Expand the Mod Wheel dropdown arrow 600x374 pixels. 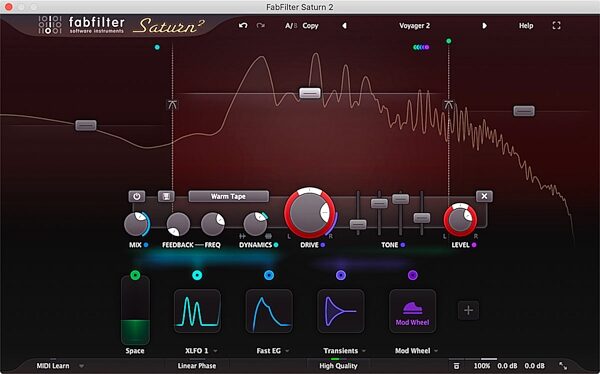(x=436, y=351)
